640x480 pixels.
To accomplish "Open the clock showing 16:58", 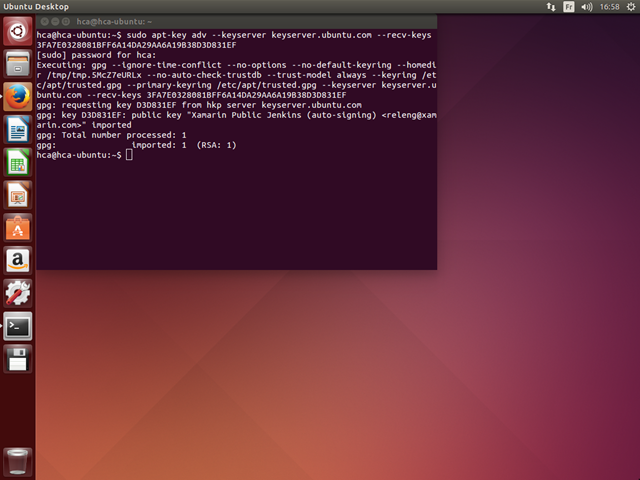I will point(609,7).
